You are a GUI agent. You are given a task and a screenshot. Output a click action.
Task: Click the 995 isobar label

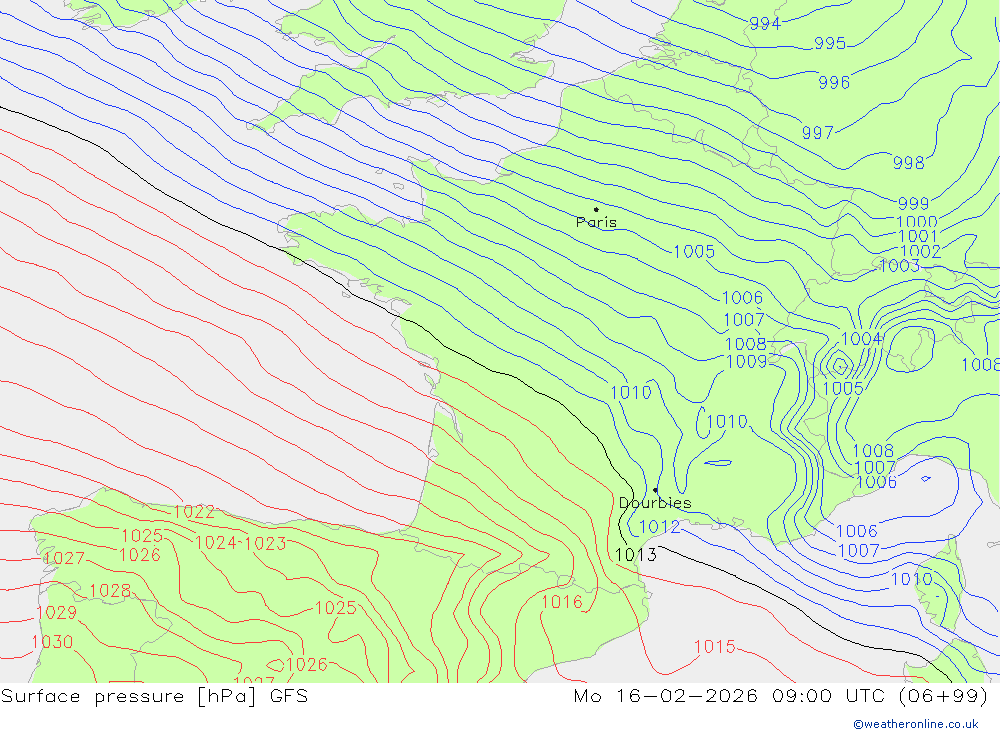click(x=830, y=43)
